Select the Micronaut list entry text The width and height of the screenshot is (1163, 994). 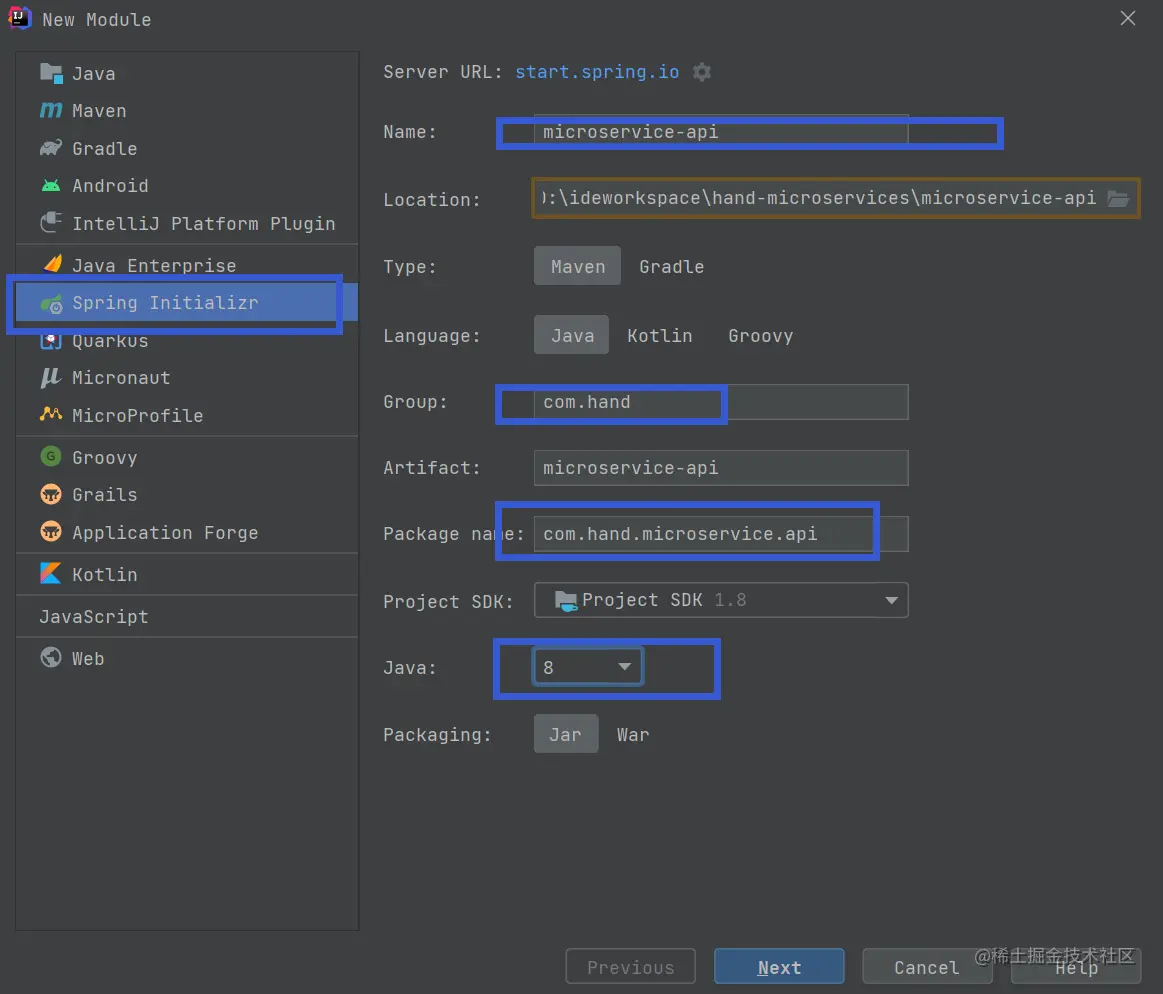click(122, 378)
